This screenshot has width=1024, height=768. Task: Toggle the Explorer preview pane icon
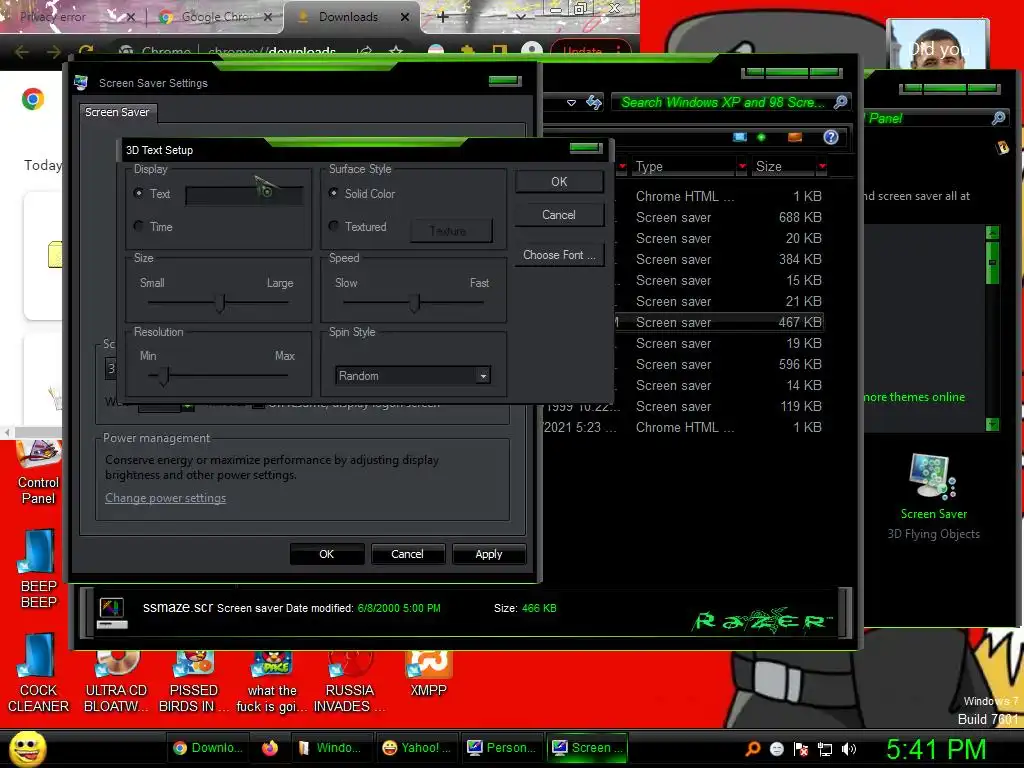click(795, 137)
